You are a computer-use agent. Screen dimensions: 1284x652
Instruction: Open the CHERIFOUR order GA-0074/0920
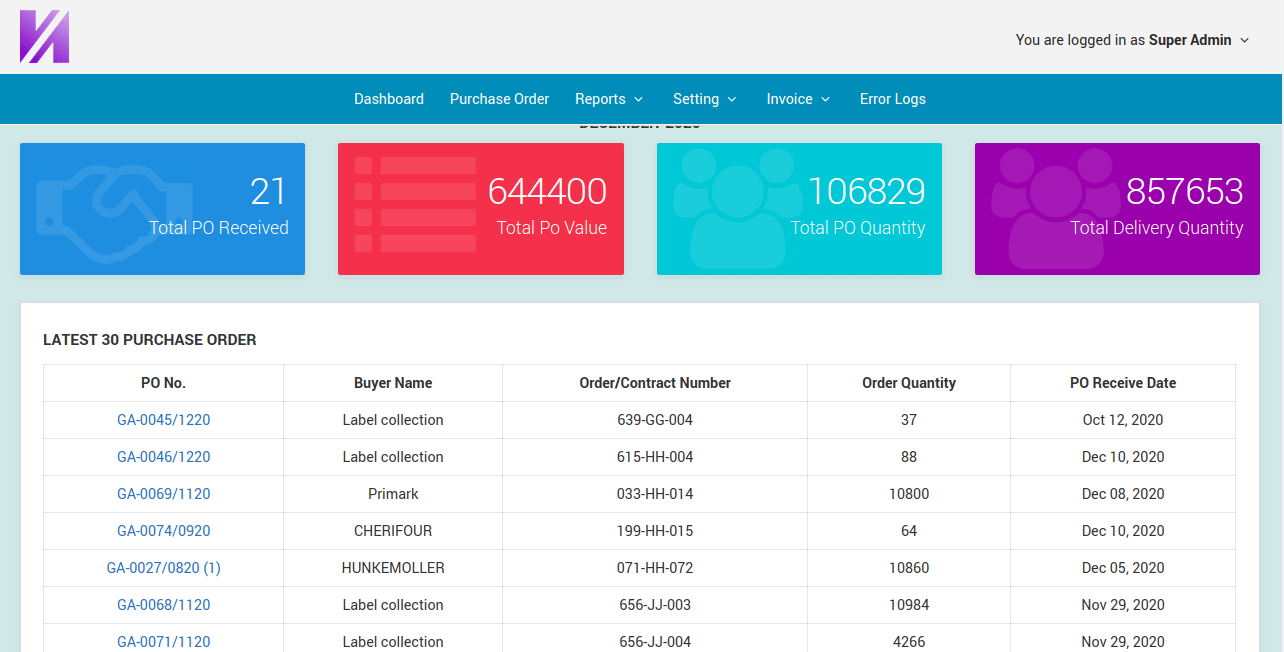[163, 531]
